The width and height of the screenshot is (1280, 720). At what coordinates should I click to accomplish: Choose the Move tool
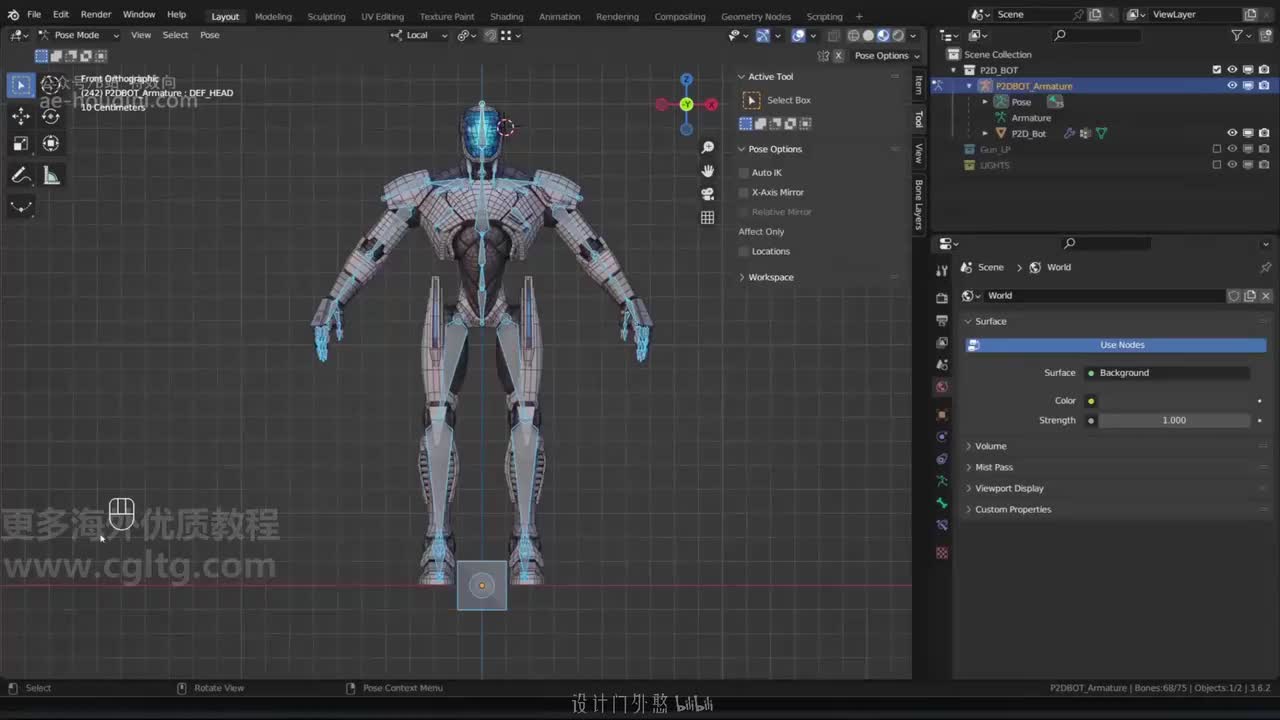click(x=21, y=116)
